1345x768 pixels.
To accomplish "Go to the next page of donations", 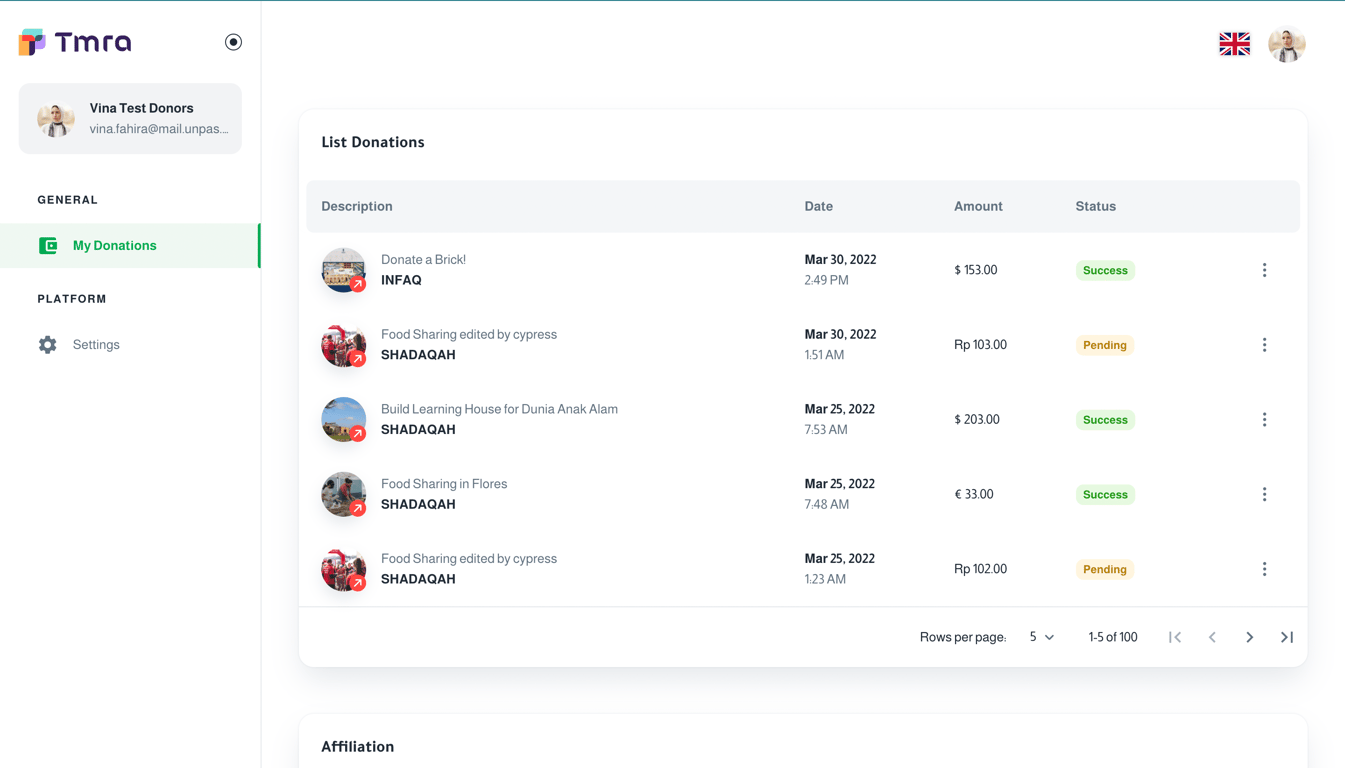I will [x=1250, y=637].
